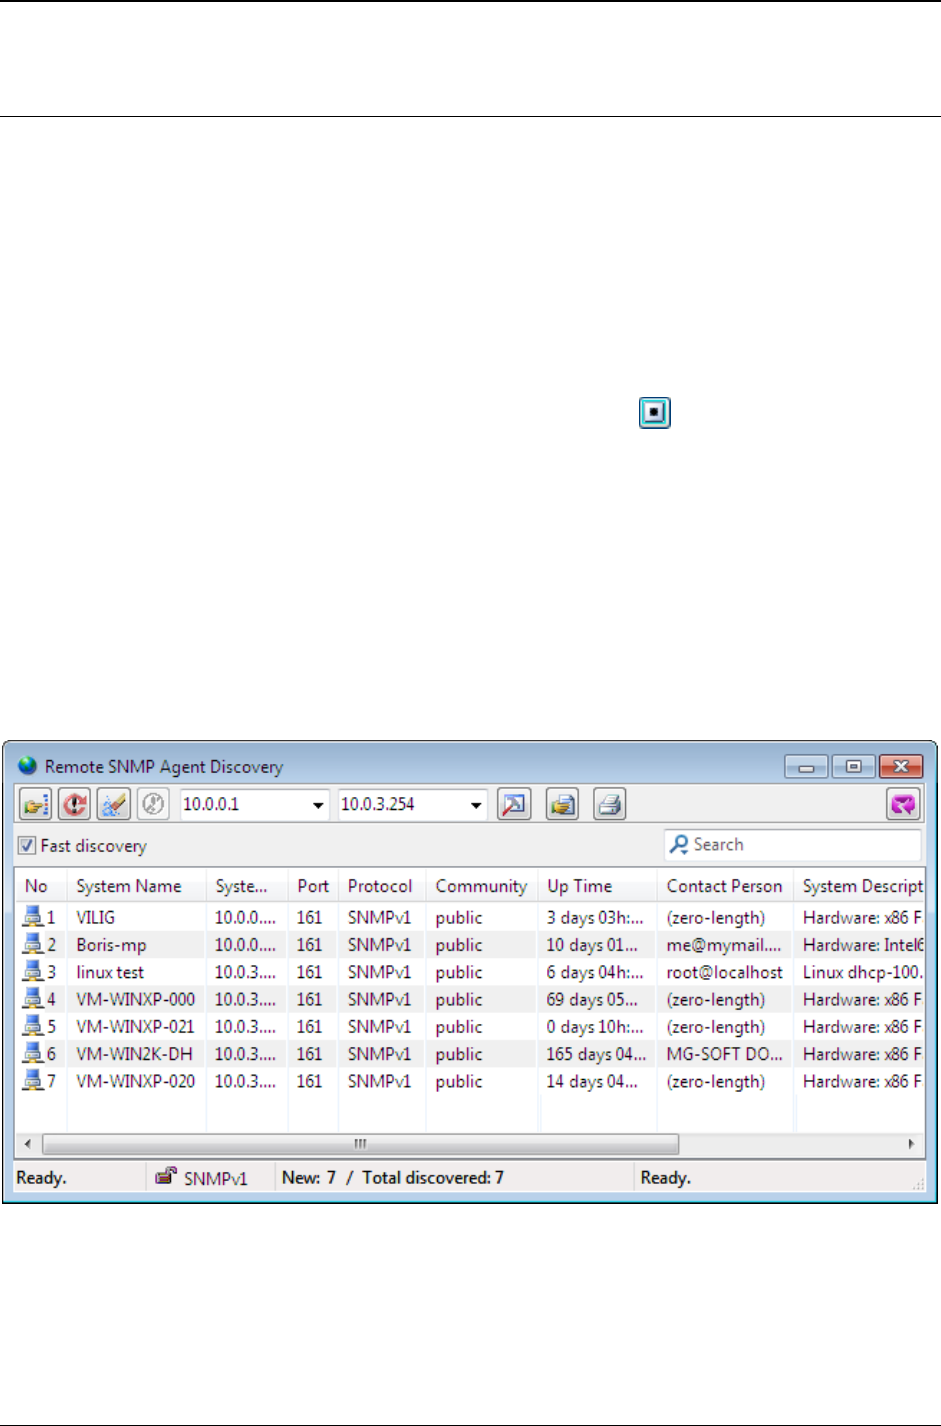Open the start address 10.0.0.1 dropdown

(x=318, y=805)
